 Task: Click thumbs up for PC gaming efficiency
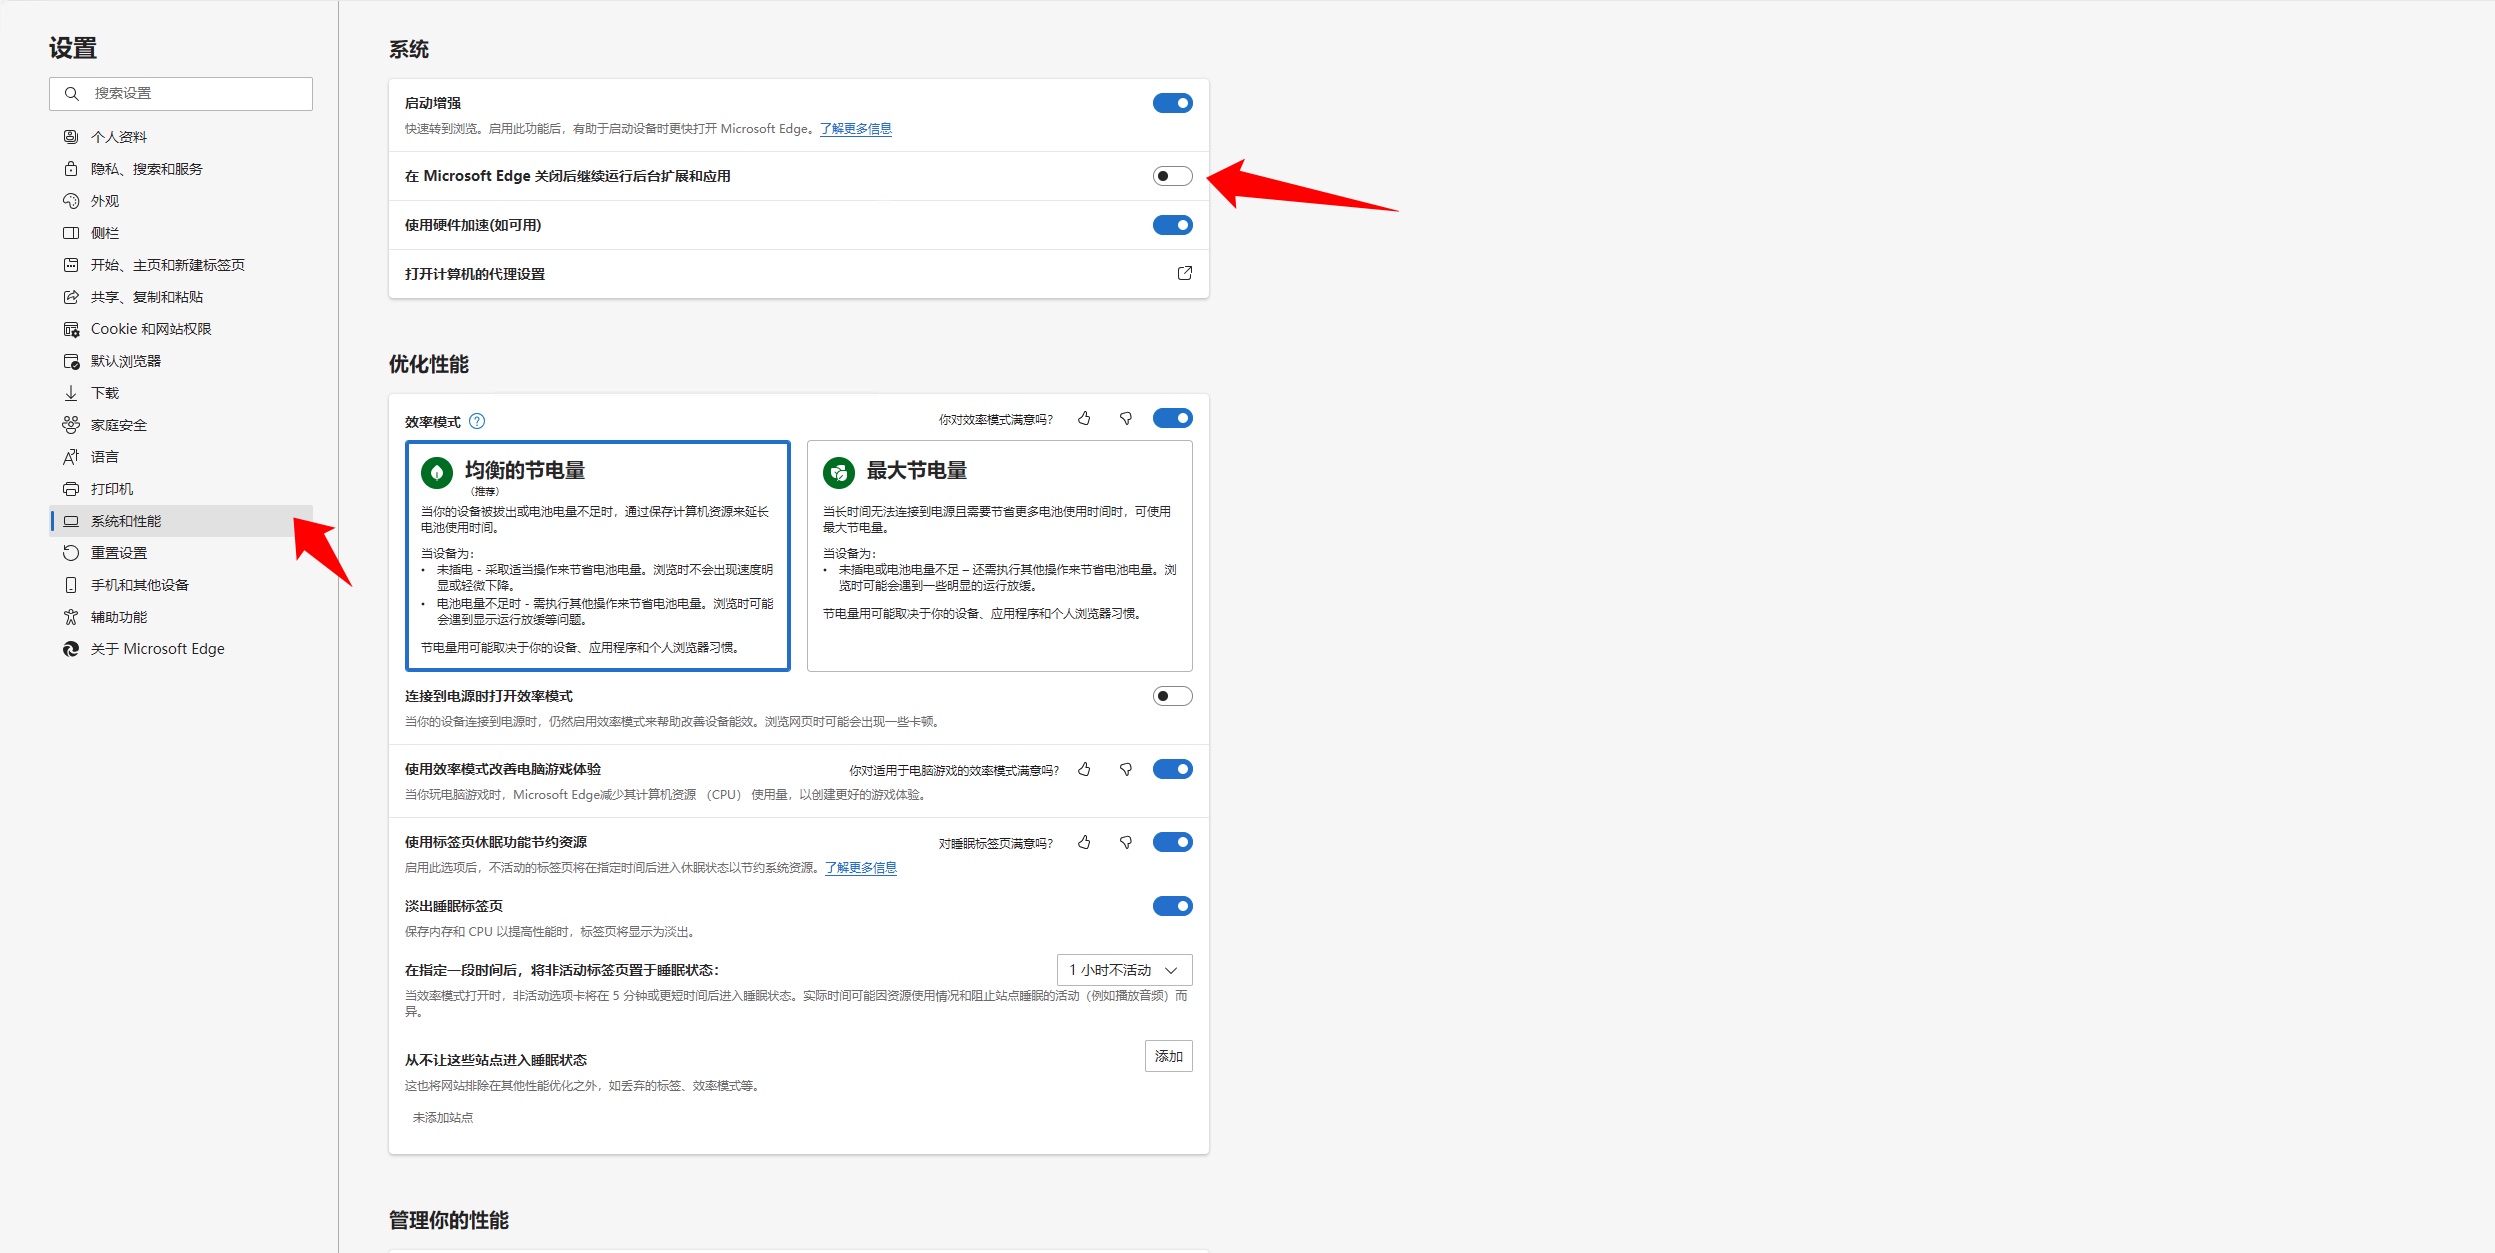point(1084,770)
